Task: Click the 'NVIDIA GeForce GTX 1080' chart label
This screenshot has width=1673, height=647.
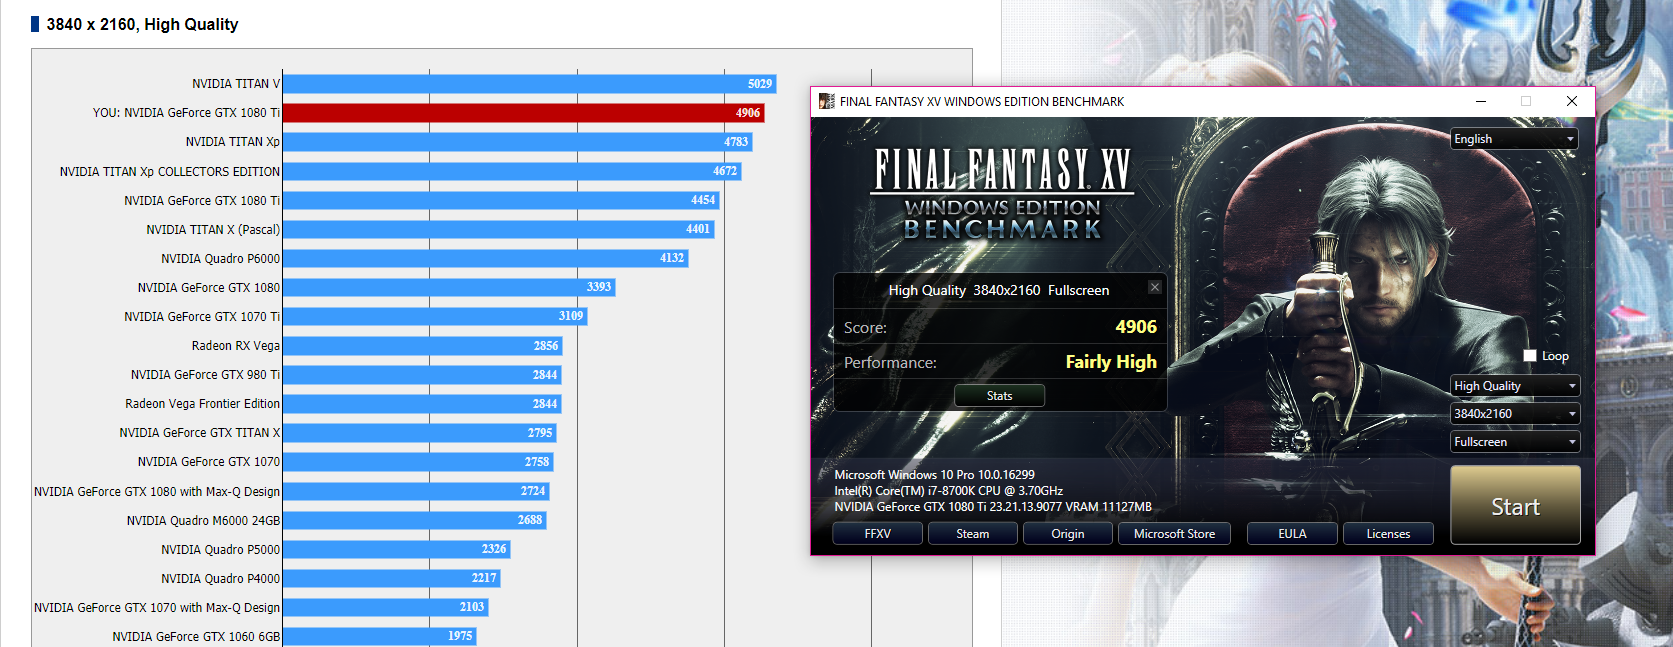Action: click(209, 288)
